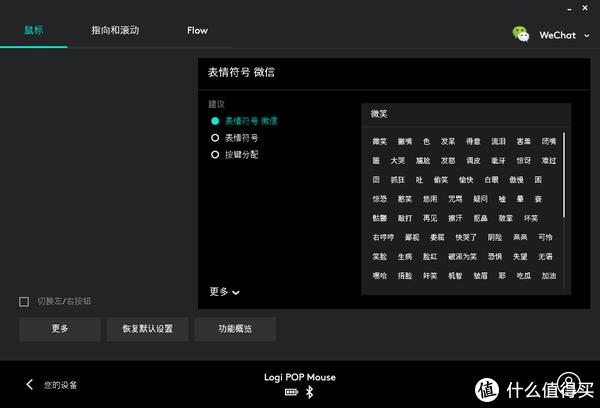Choose the 憨笑 emoji

[x=404, y=199]
